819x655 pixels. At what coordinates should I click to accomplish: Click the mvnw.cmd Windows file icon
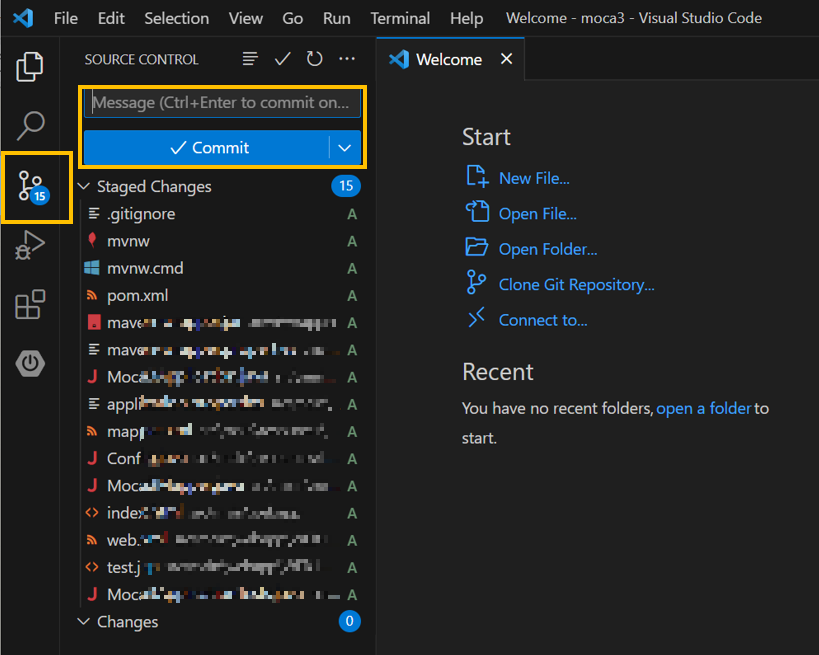point(92,268)
